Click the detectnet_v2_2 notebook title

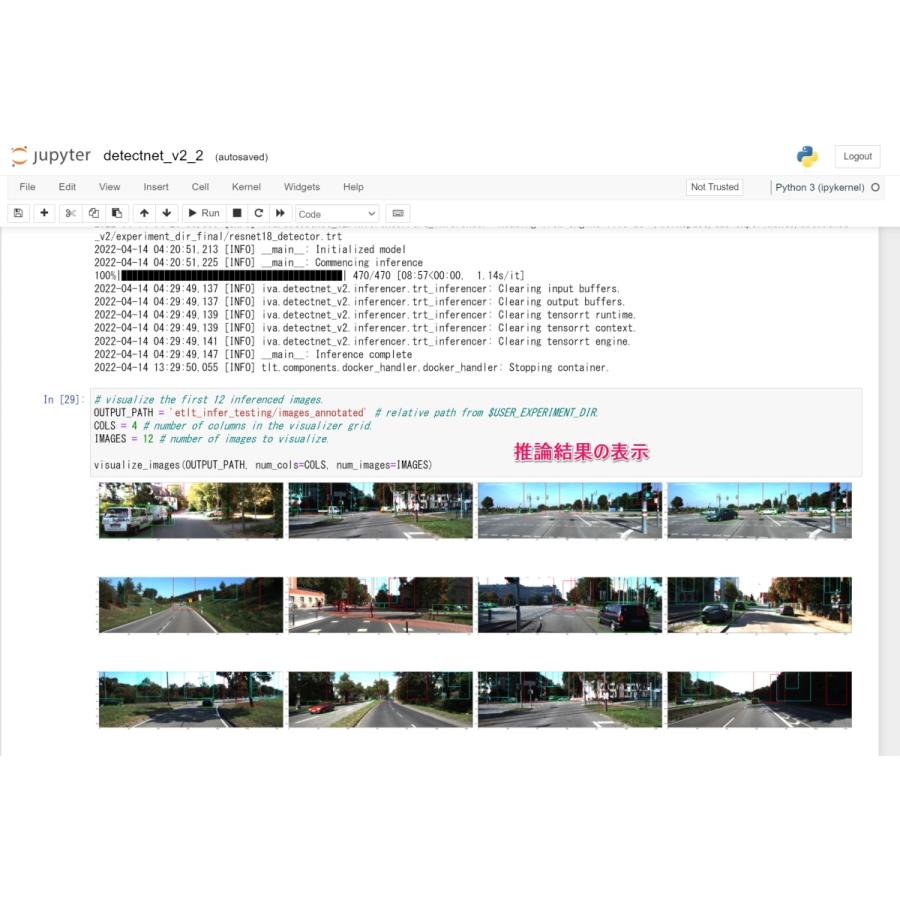pyautogui.click(x=153, y=156)
